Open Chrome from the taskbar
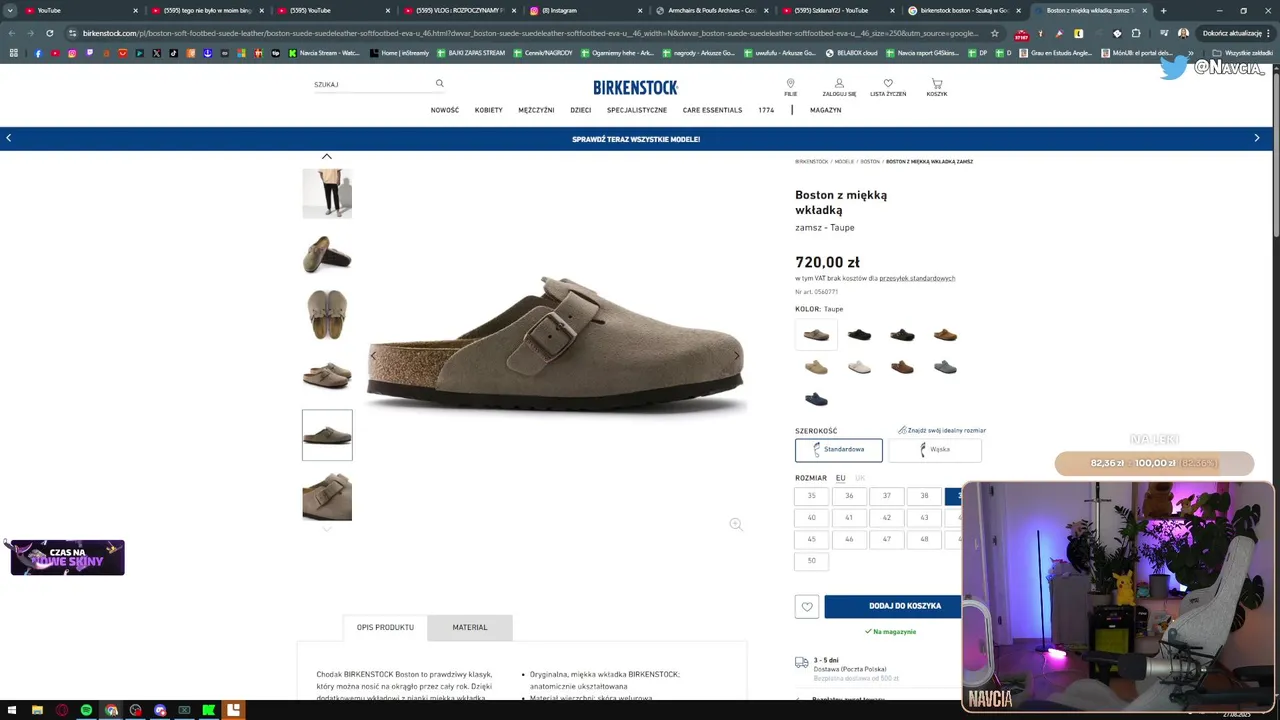 [x=111, y=710]
